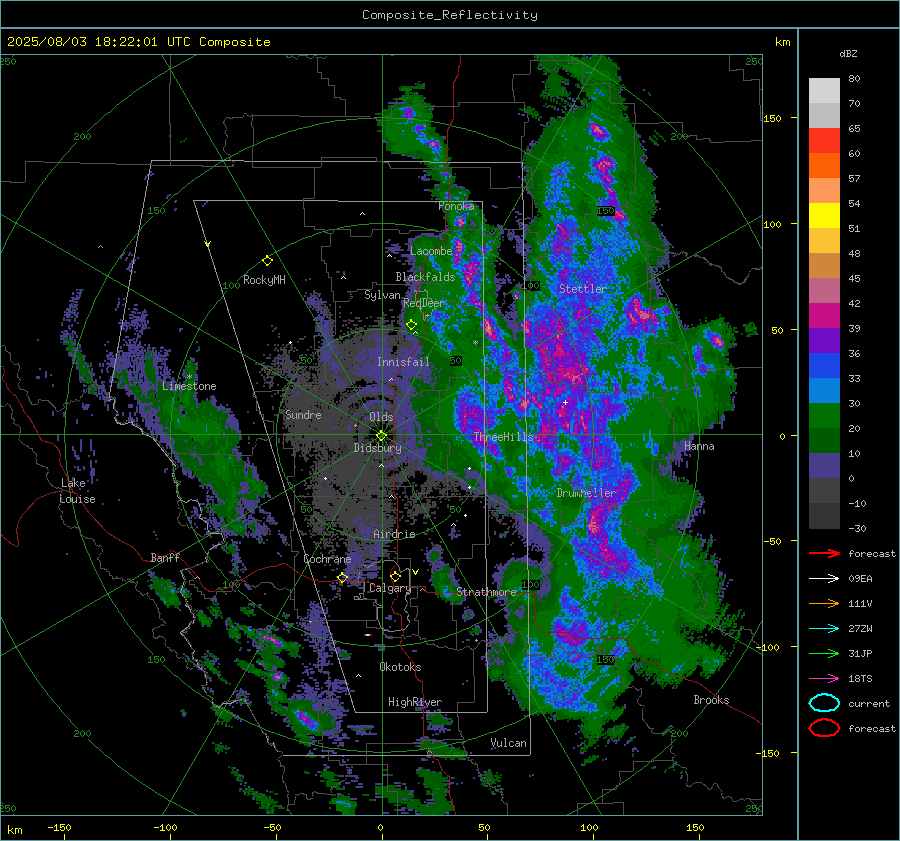
Task: Click the cyan 27ZW arrow icon
Action: [824, 629]
